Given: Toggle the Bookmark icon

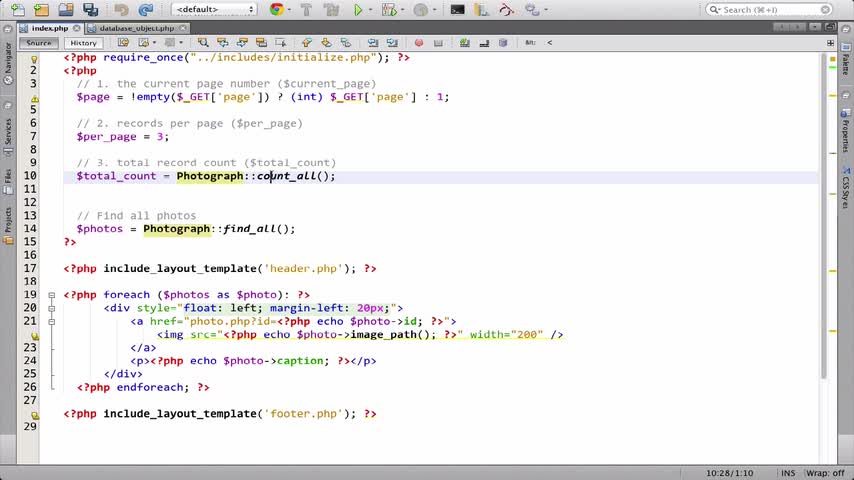Looking at the screenshot, I should pyautogui.click(x=346, y=42).
